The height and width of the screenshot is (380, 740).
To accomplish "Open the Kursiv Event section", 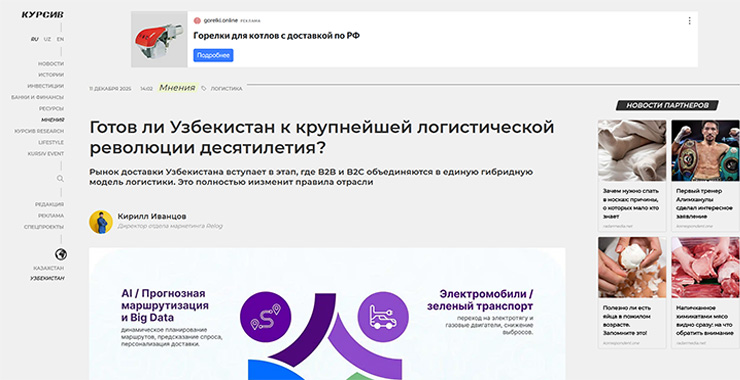I will [x=46, y=154].
